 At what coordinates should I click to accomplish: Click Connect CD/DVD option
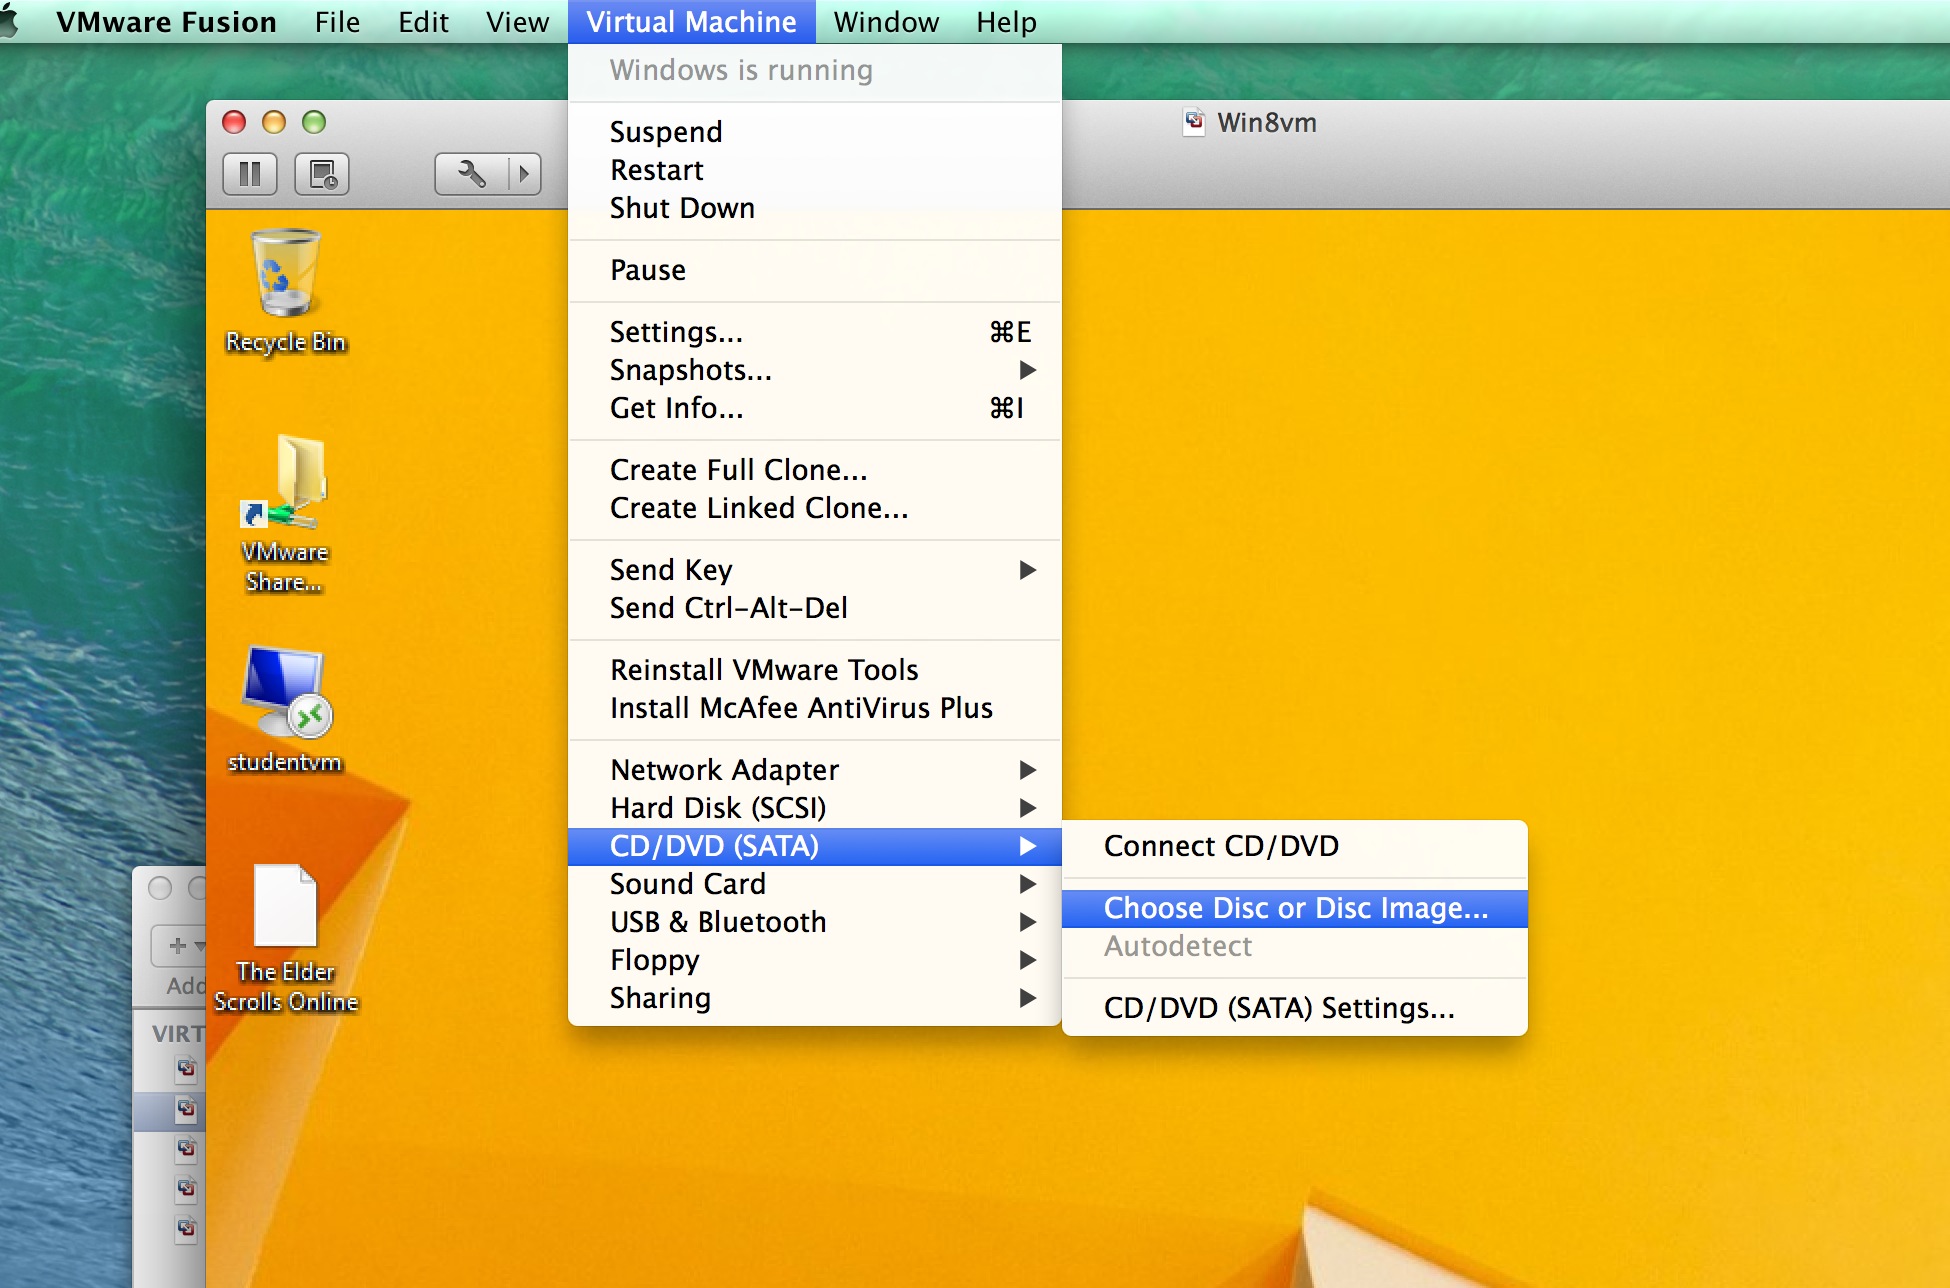pos(1221,845)
